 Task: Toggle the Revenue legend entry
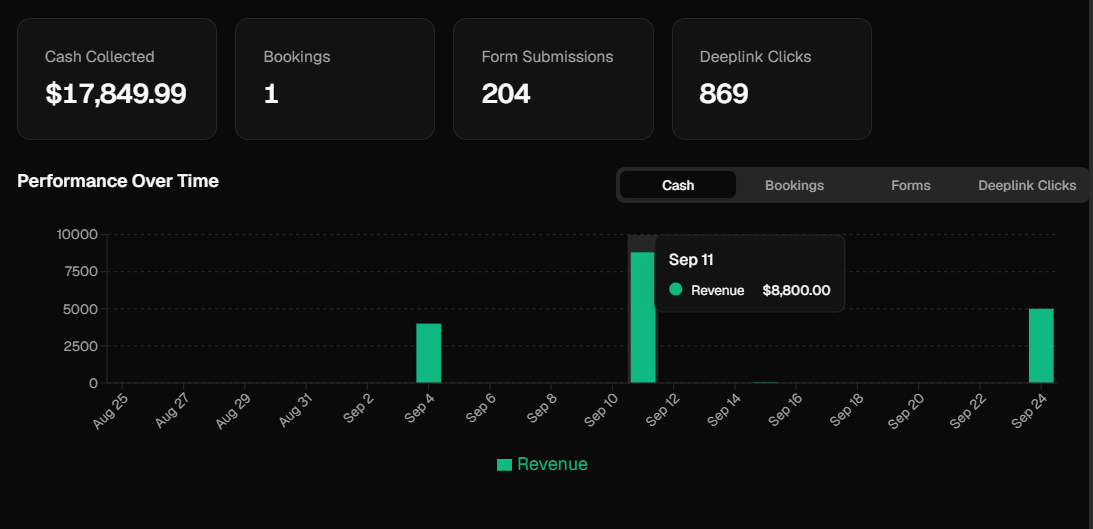click(542, 464)
